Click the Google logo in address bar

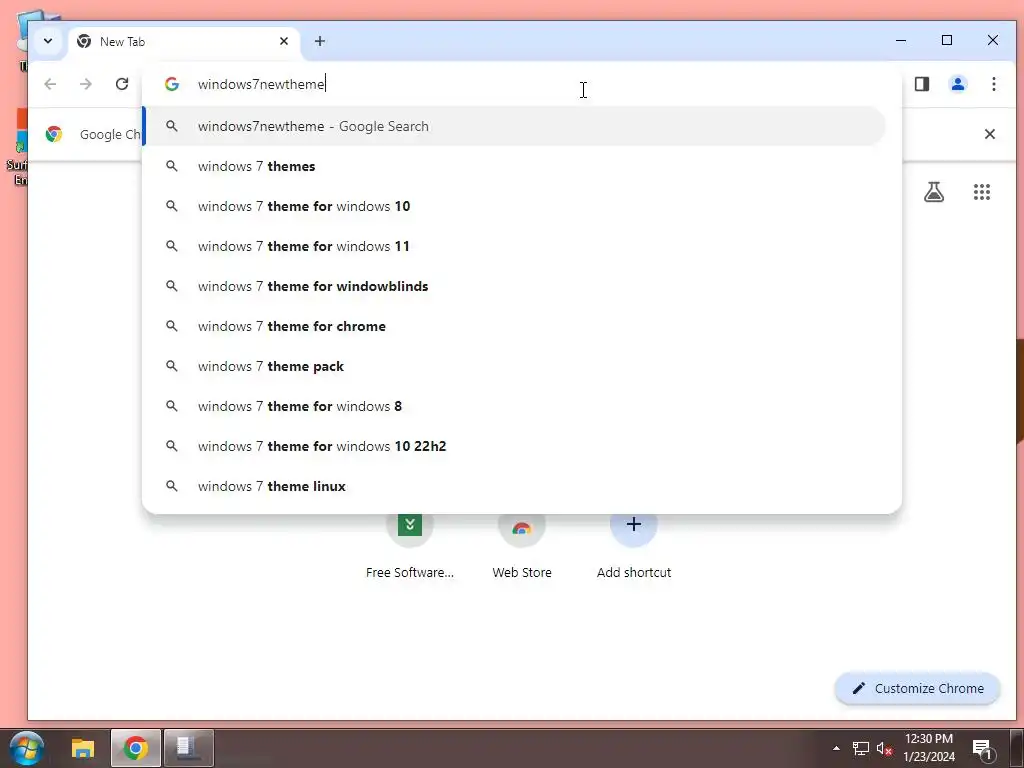point(172,84)
